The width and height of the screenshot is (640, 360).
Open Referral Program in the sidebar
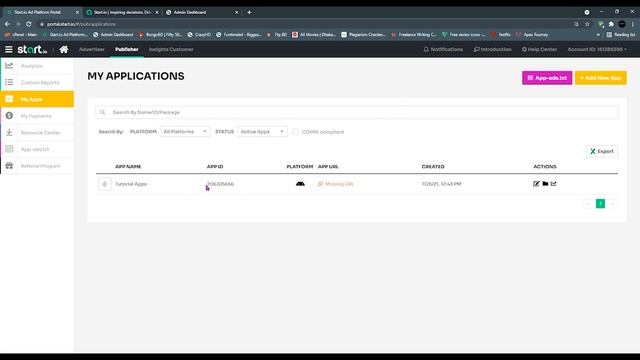37,166
